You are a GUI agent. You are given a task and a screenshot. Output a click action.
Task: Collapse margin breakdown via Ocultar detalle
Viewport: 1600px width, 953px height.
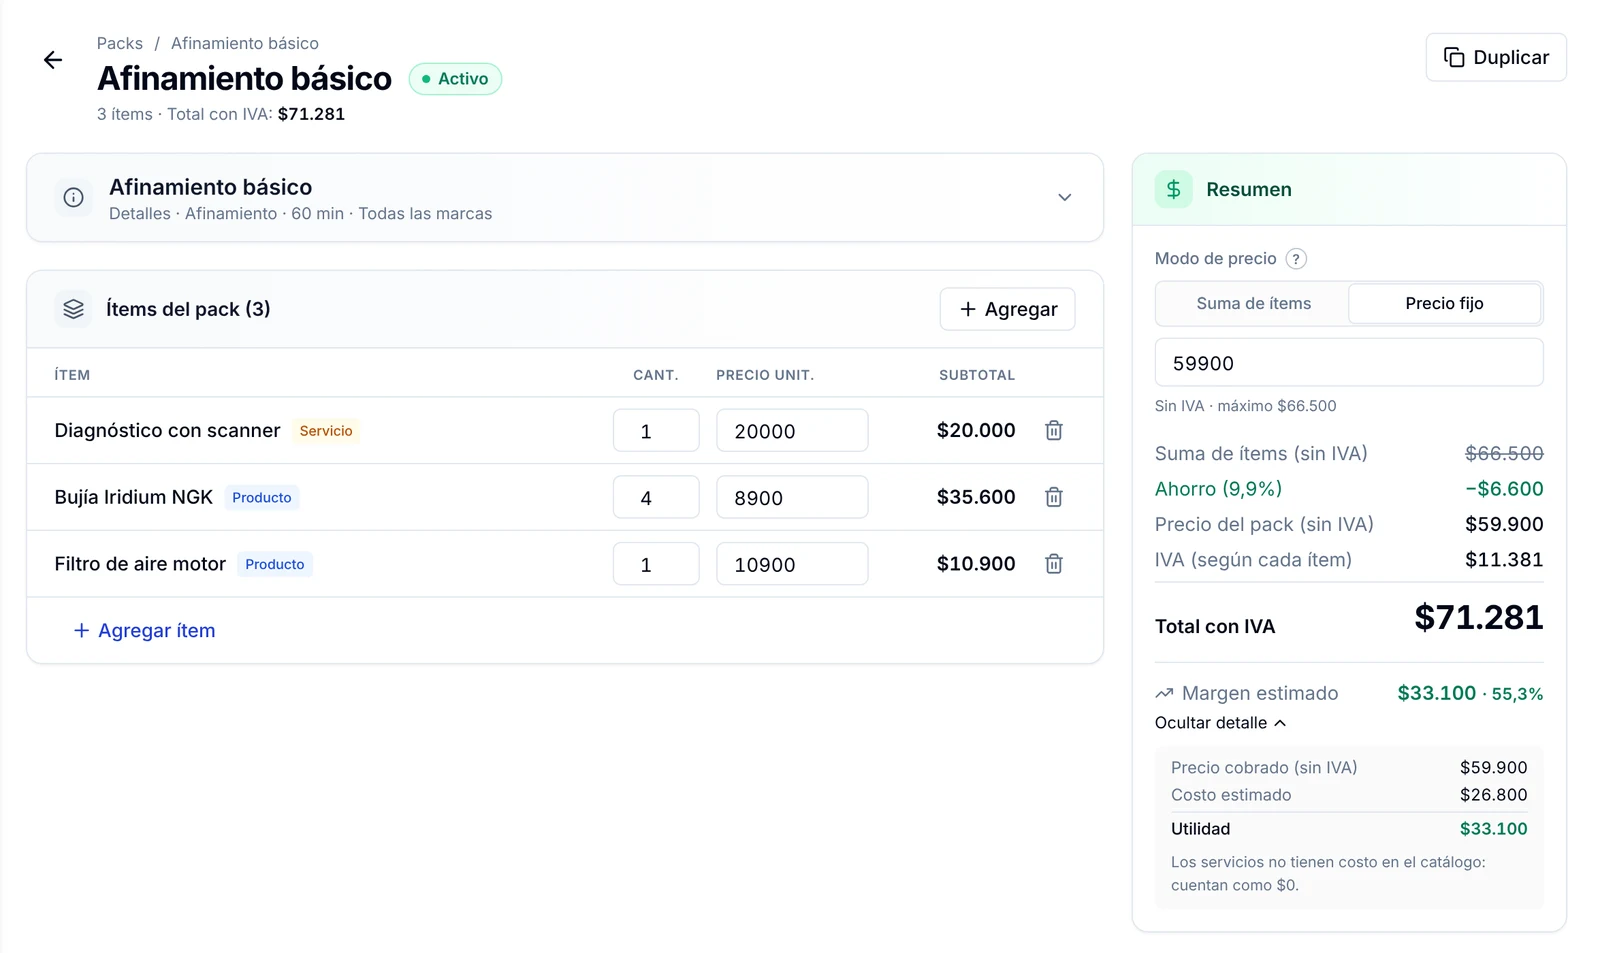1220,723
